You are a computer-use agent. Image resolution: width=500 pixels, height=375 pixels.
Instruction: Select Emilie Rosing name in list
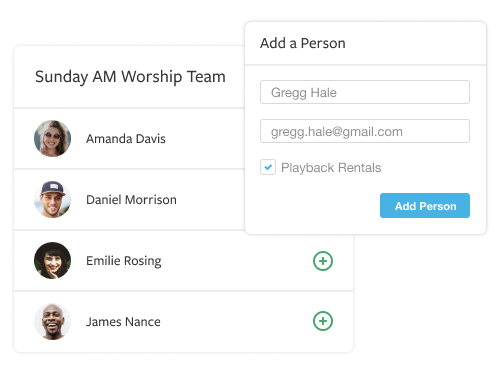tap(124, 261)
